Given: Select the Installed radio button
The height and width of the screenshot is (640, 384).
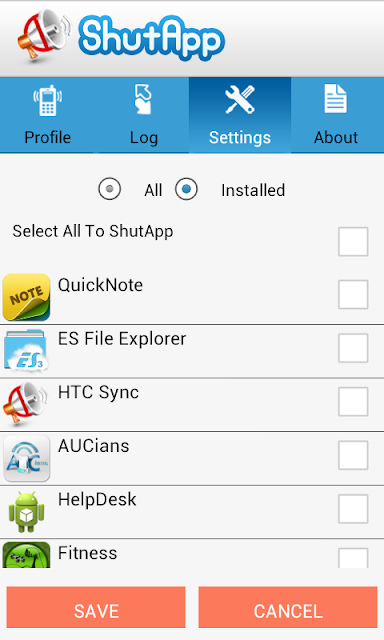Looking at the screenshot, I should point(186,189).
